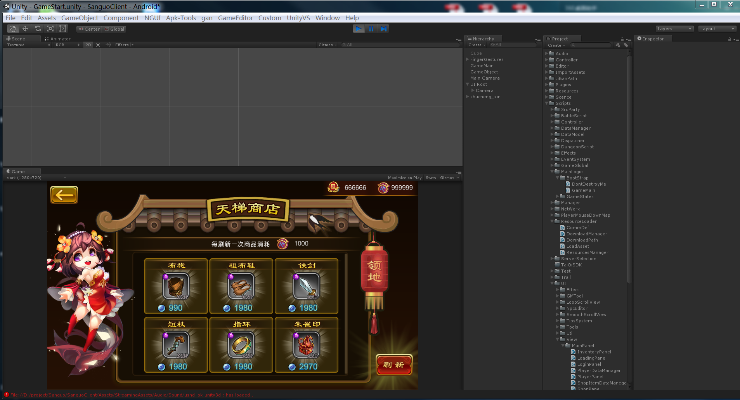The height and width of the screenshot is (400, 740).
Task: Open the Layout dropdown
Action: pos(710,29)
